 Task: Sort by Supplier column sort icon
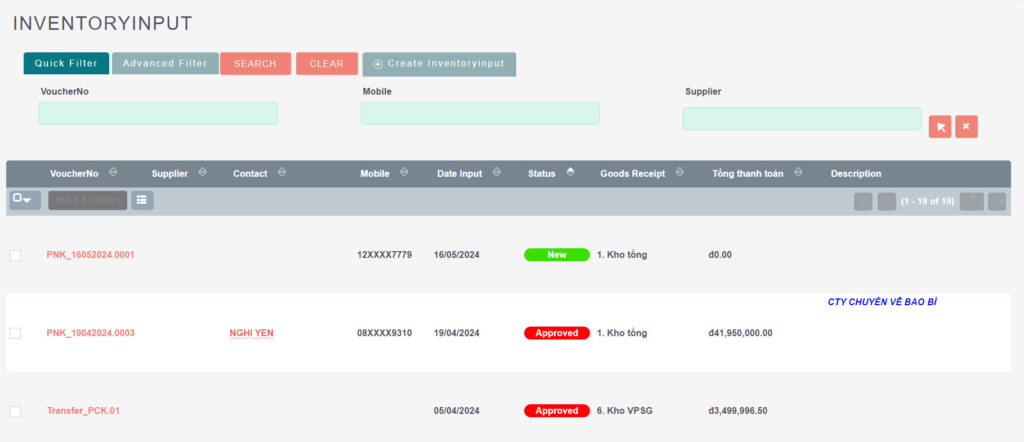click(x=202, y=172)
